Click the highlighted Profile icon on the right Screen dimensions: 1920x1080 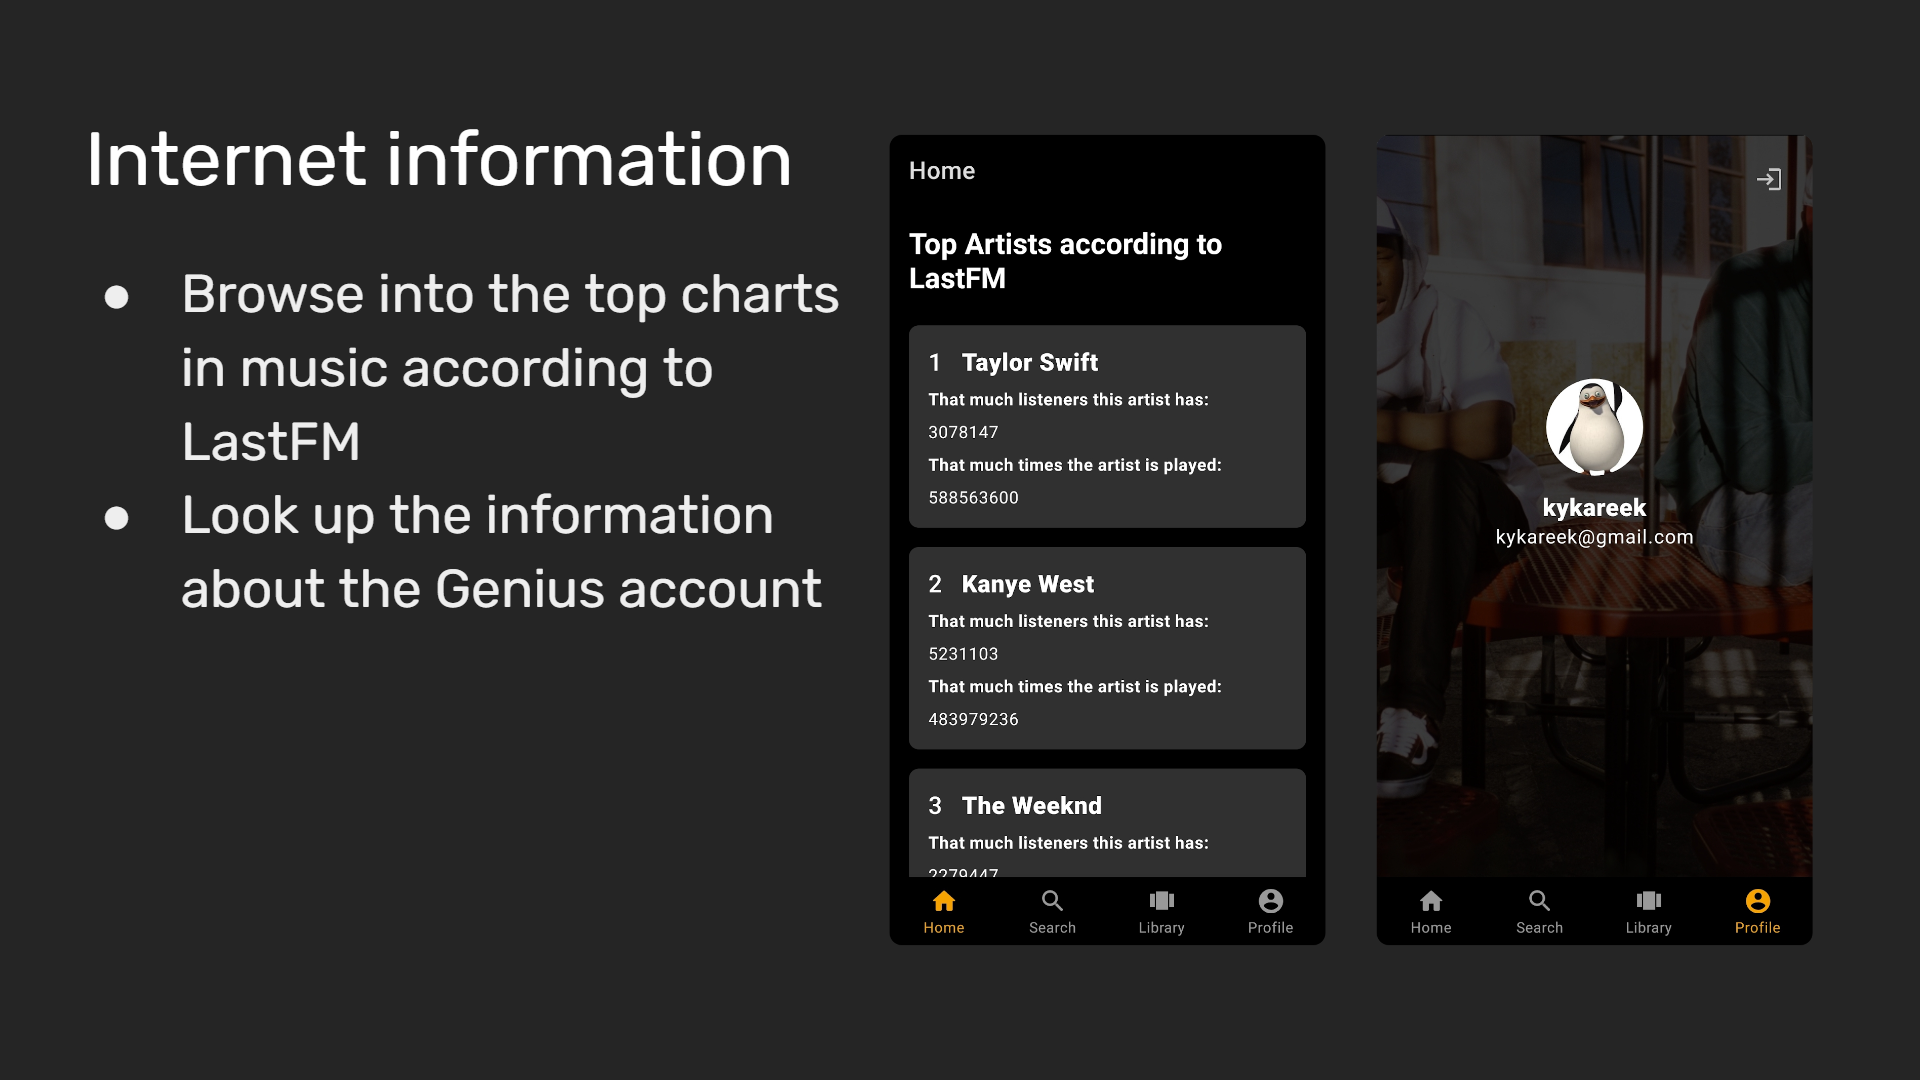click(x=1757, y=901)
